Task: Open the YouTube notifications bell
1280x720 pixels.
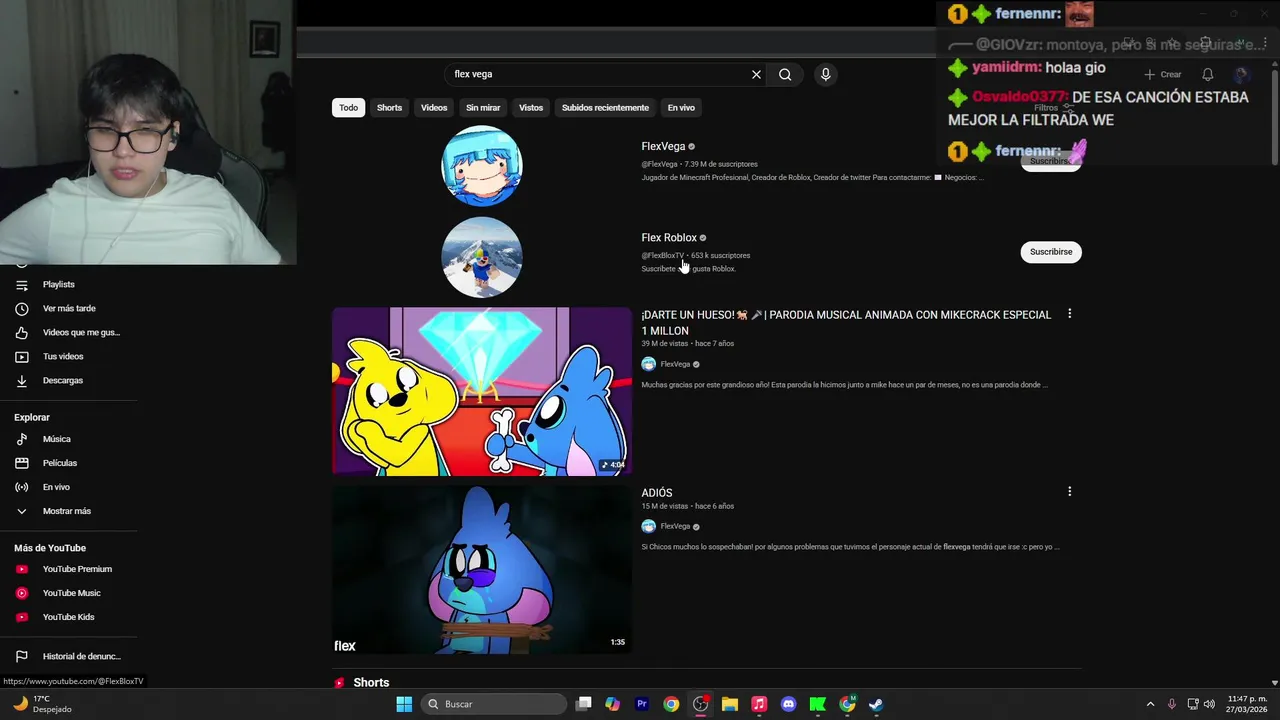Action: tap(1208, 75)
